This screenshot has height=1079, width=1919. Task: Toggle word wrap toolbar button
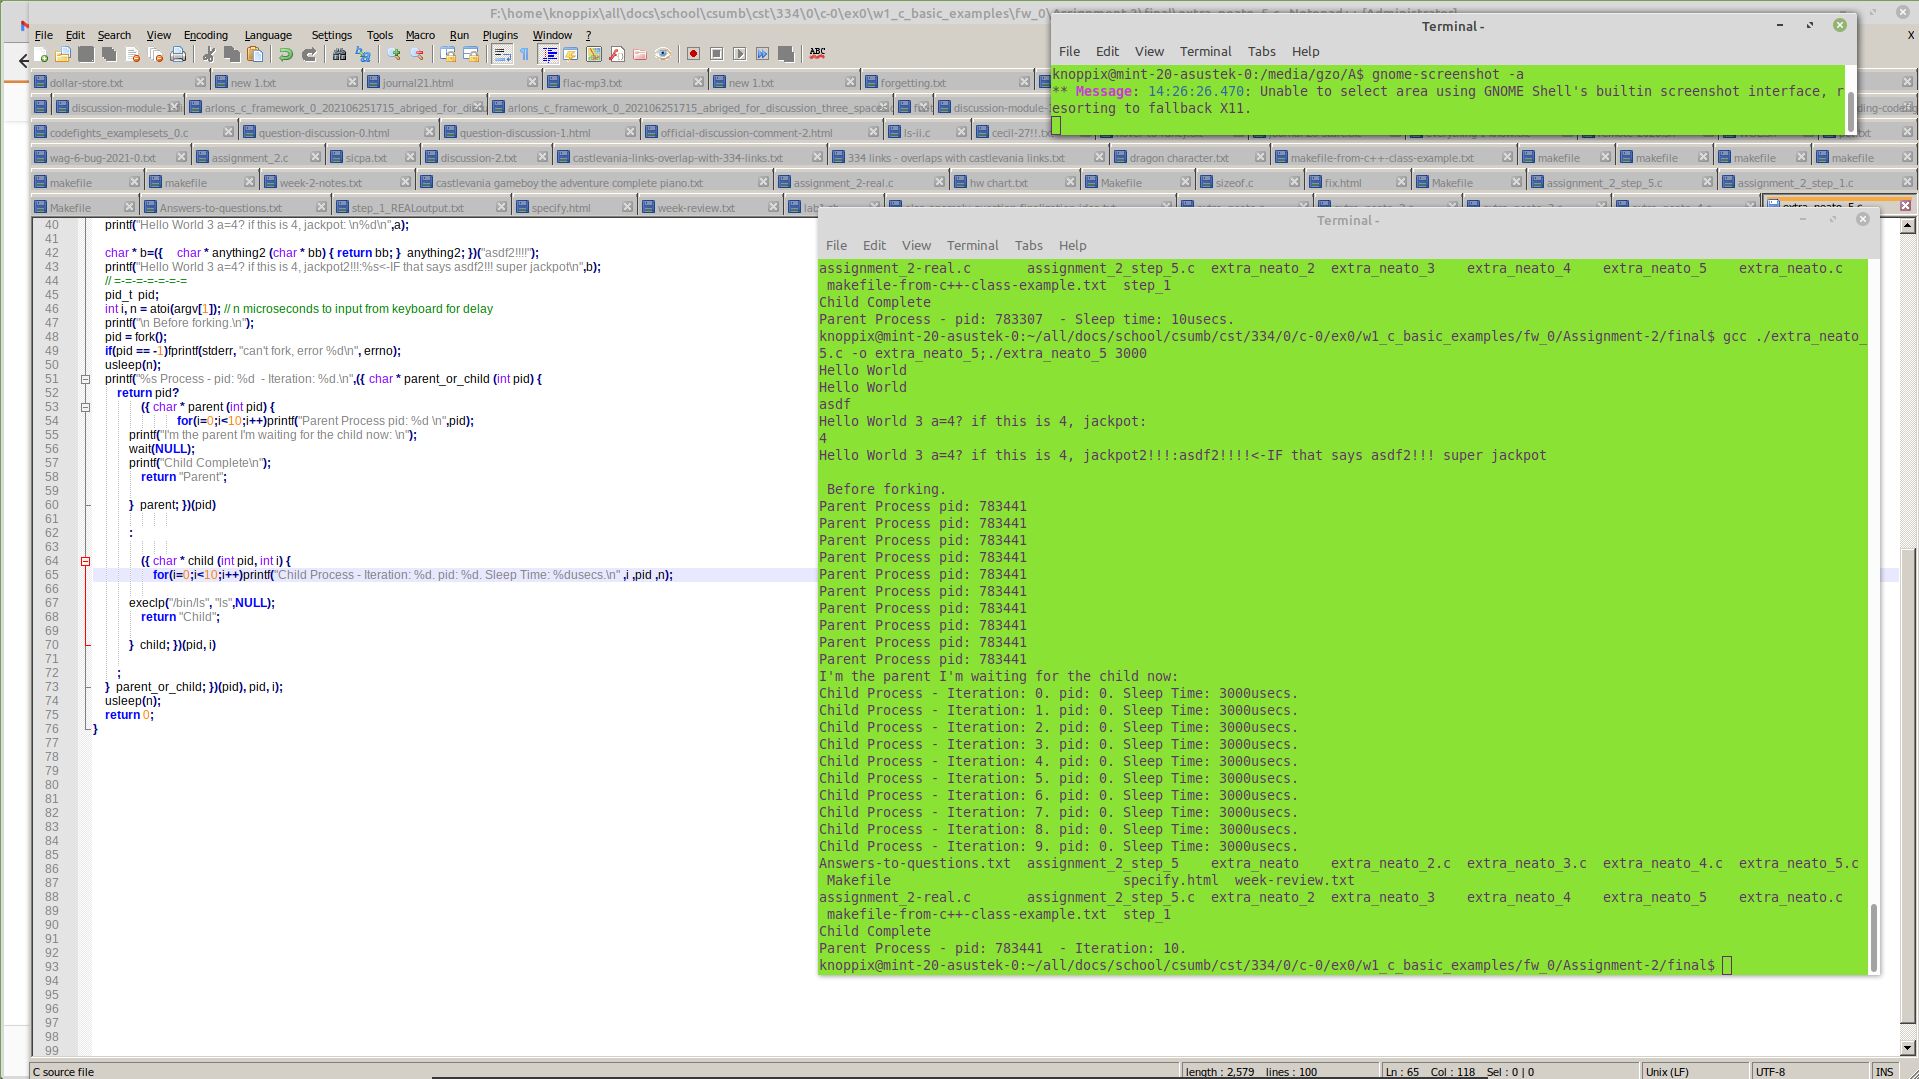pyautogui.click(x=502, y=54)
